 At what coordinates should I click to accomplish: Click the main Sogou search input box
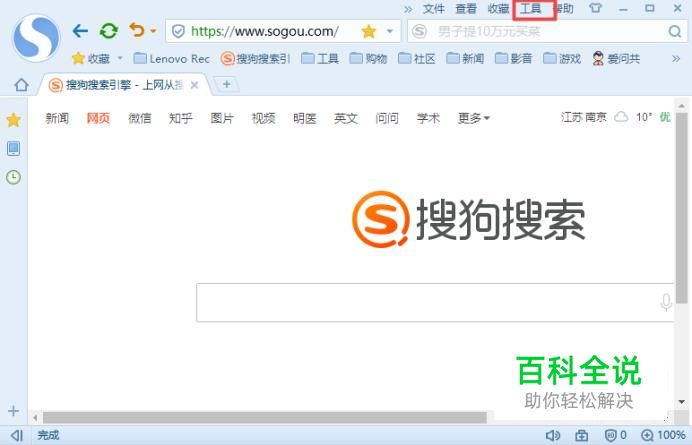[x=435, y=302]
